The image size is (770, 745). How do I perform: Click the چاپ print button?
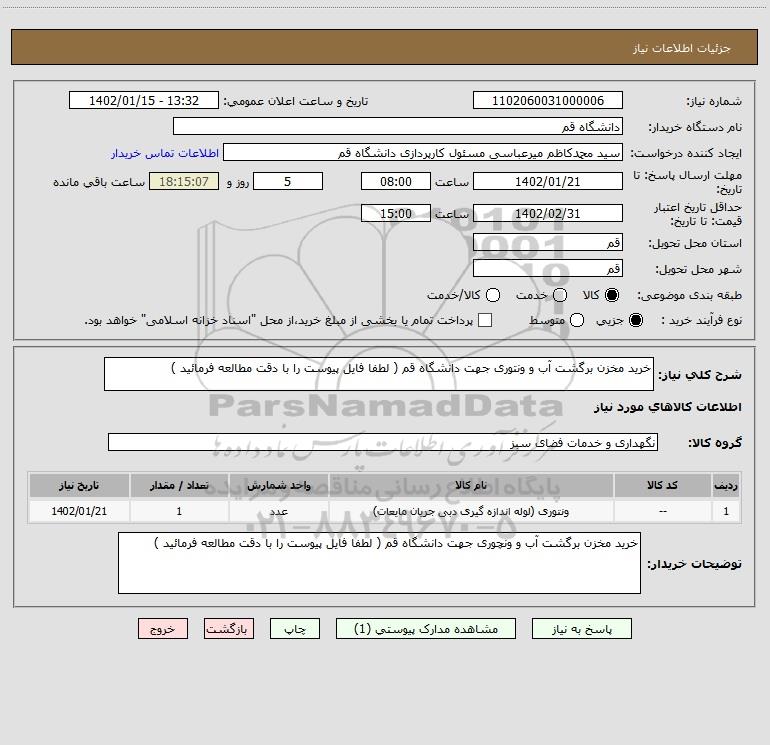[295, 629]
